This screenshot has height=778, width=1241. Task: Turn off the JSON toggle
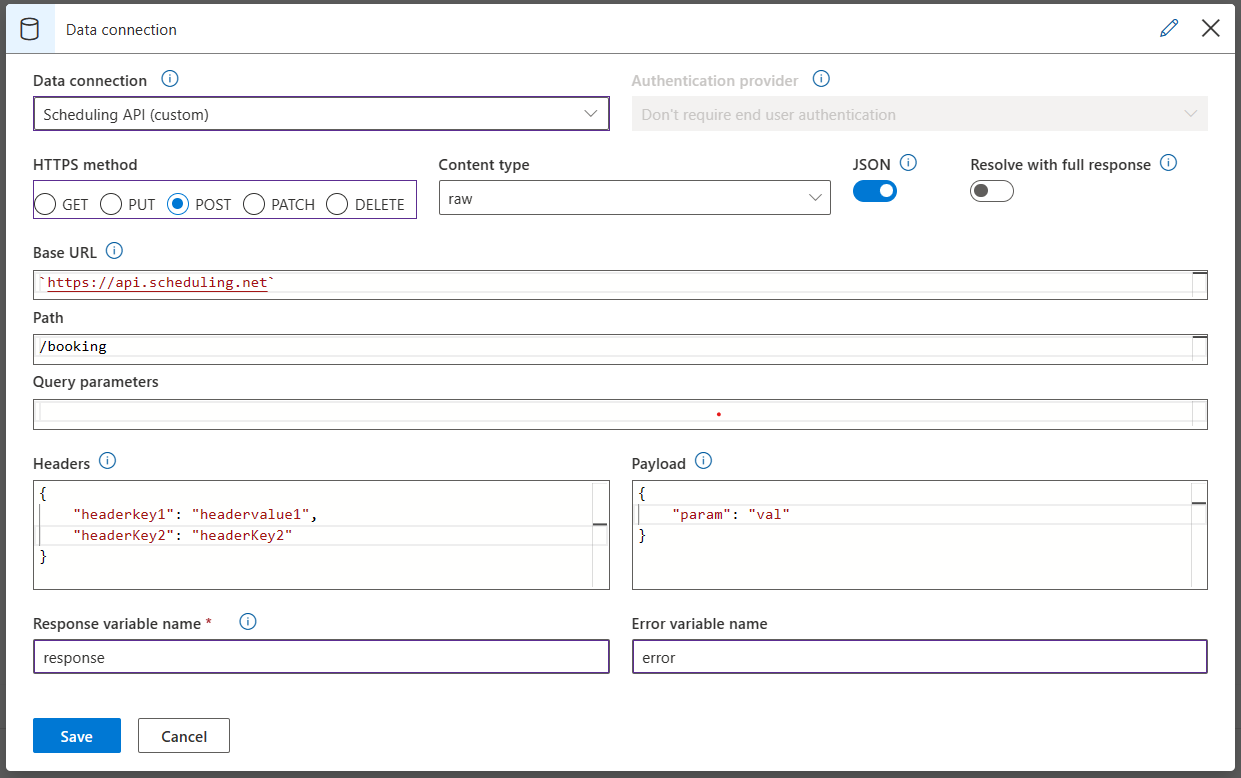pyautogui.click(x=875, y=190)
